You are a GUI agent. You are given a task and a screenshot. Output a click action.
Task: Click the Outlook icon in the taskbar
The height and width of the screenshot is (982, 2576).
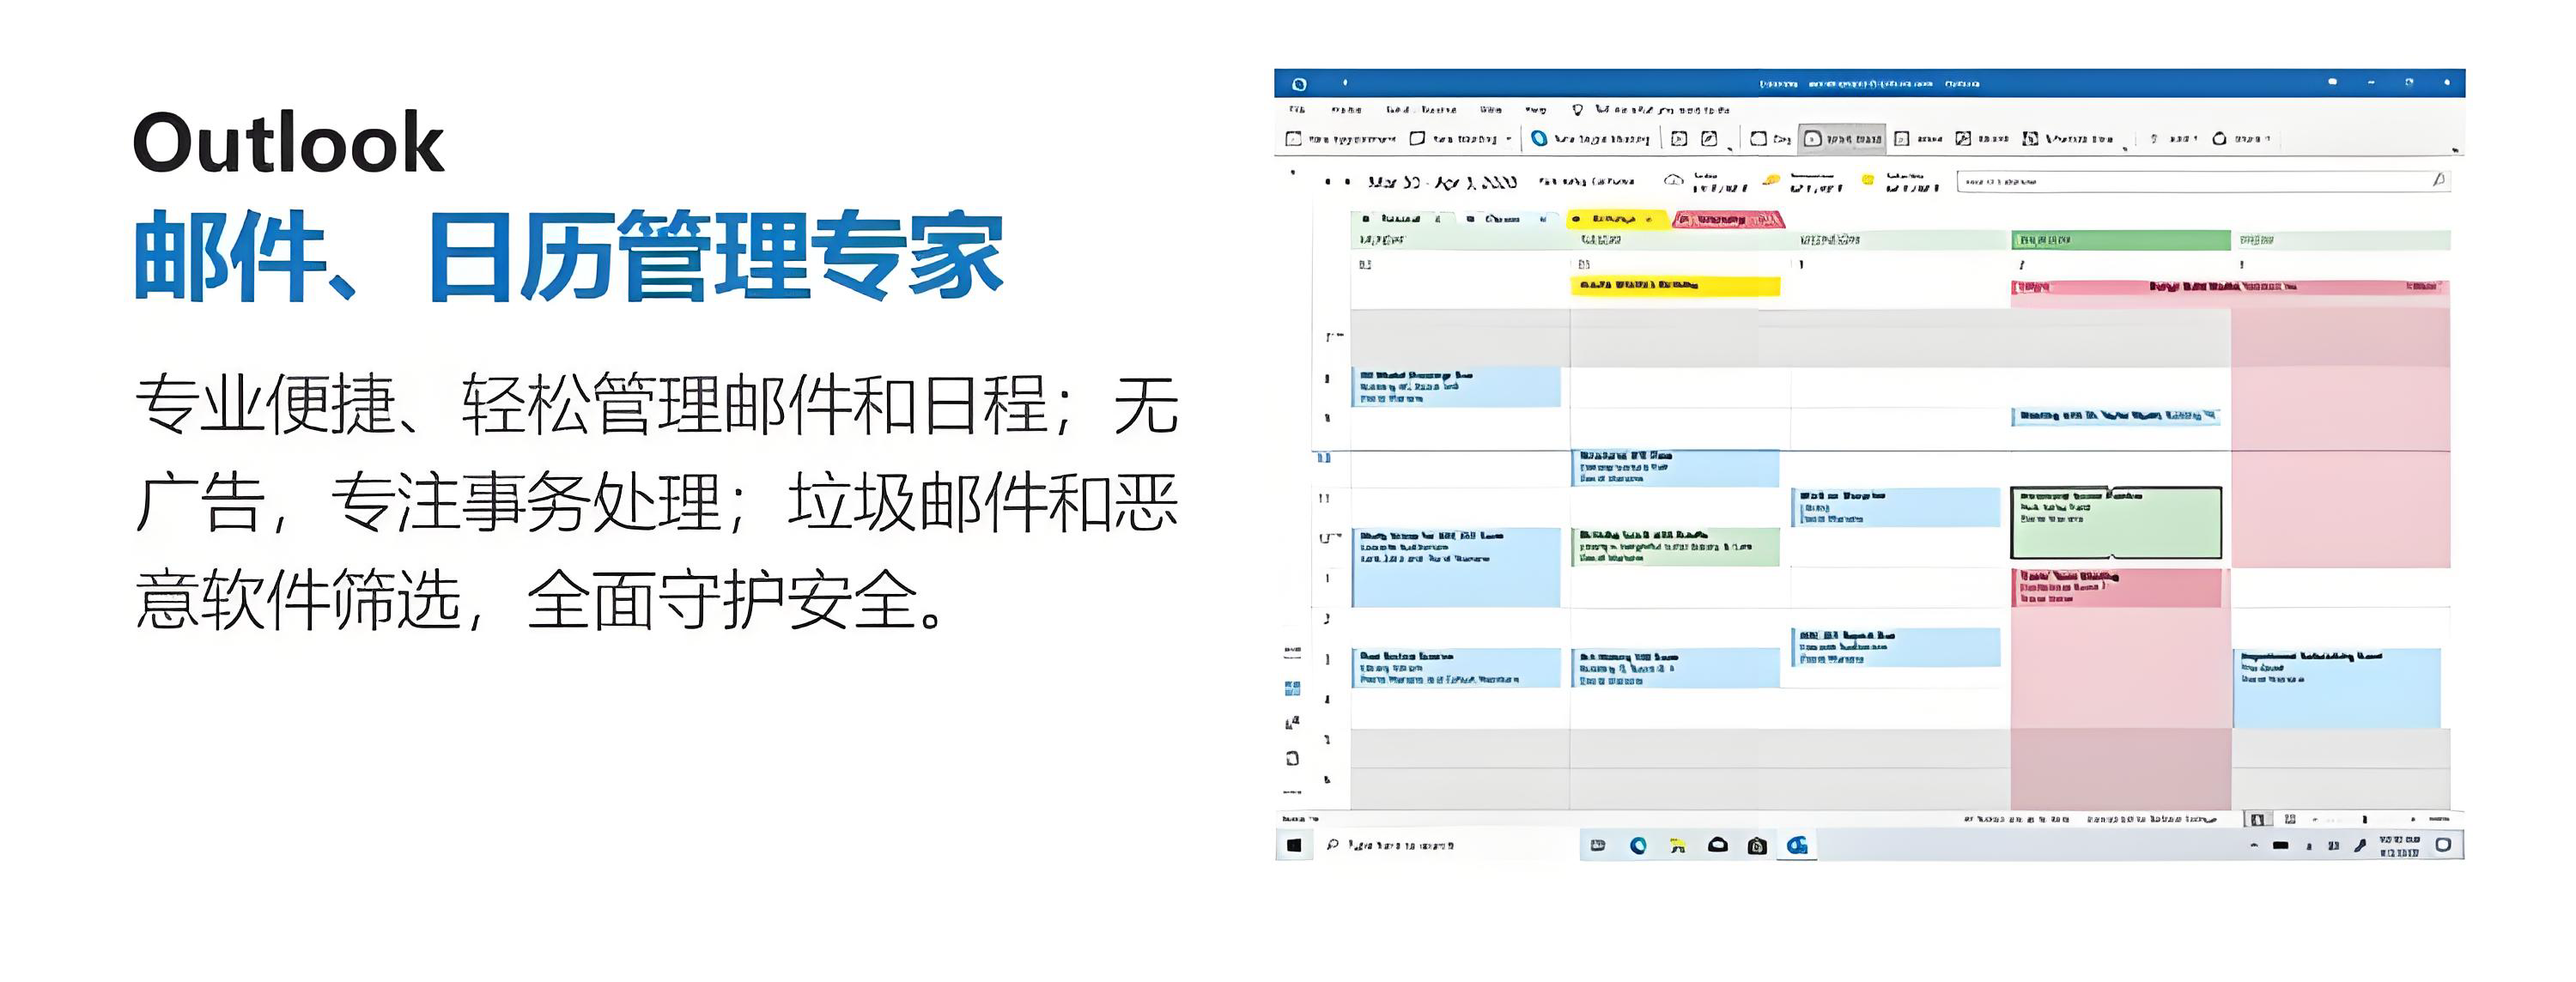[x=1797, y=846]
